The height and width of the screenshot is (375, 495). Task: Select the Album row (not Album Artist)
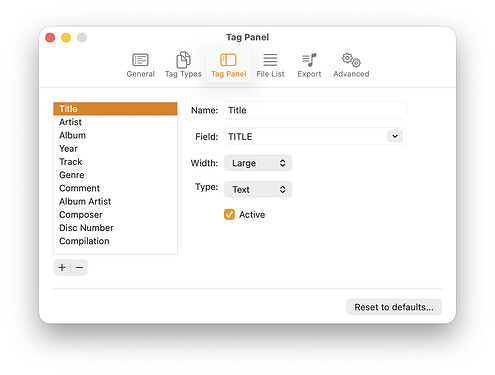[115, 135]
